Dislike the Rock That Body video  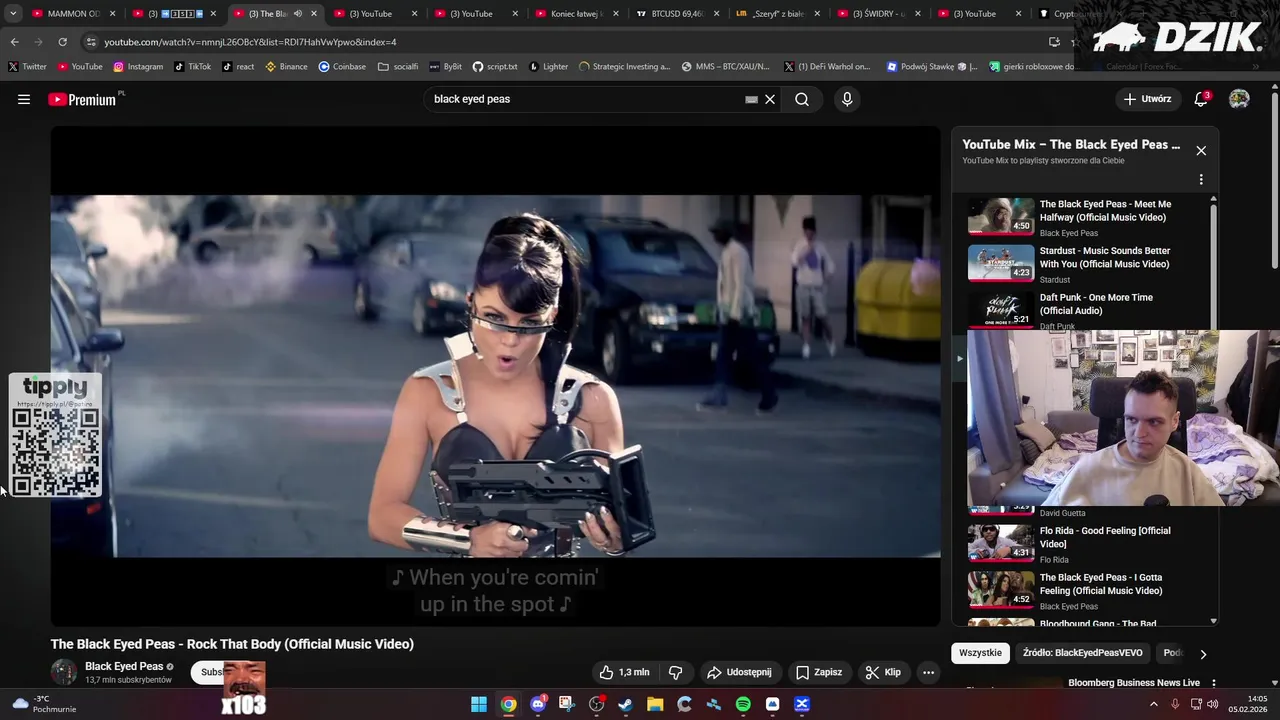(675, 672)
